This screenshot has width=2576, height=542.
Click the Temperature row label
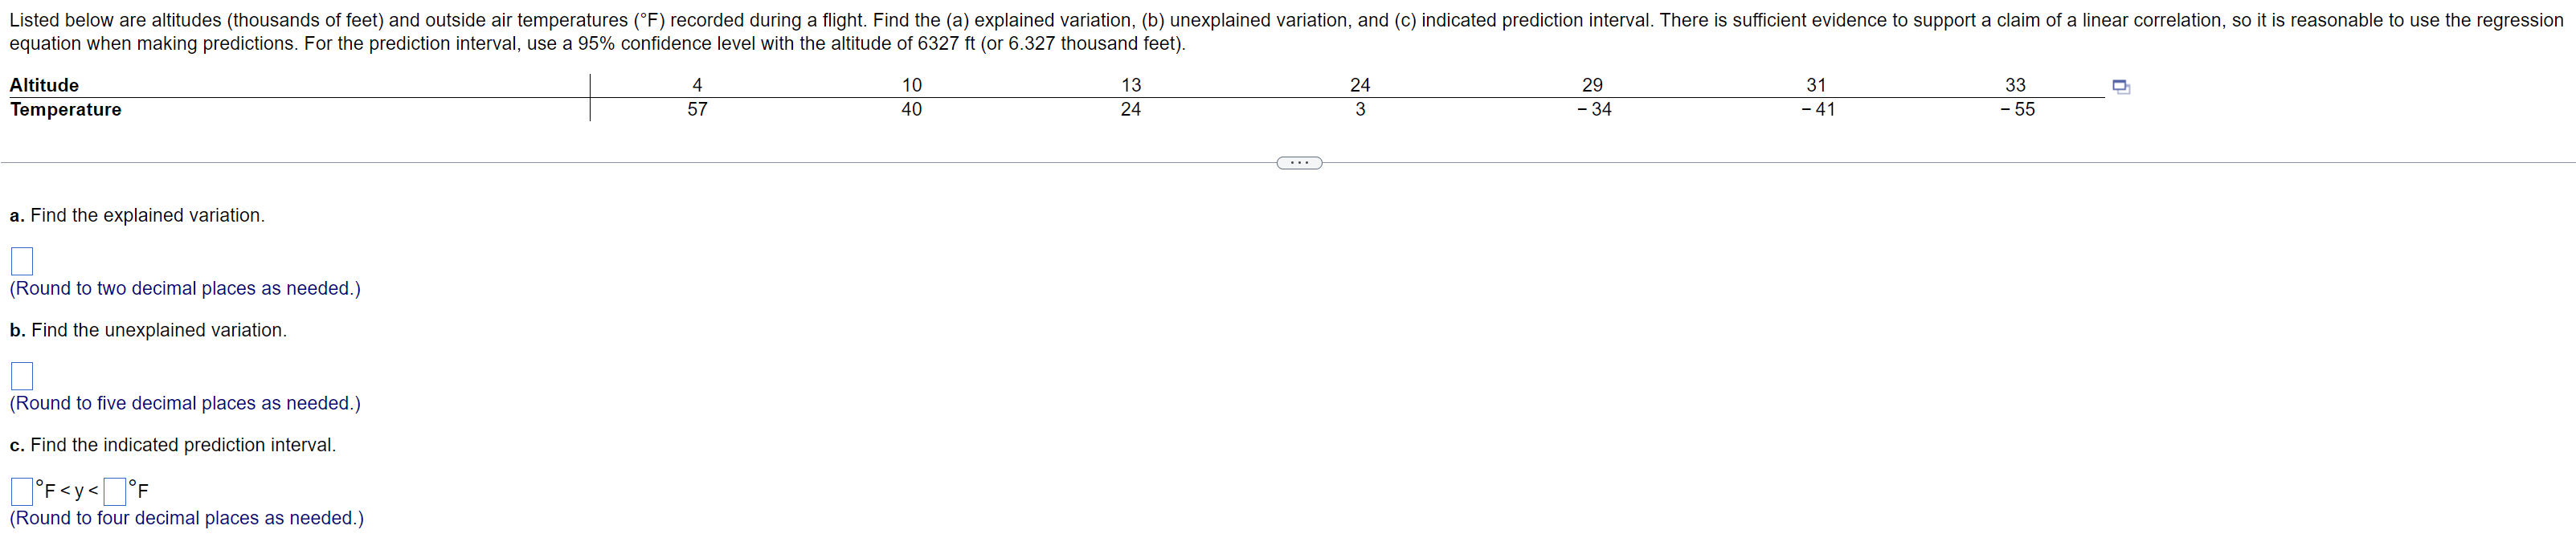pos(65,110)
